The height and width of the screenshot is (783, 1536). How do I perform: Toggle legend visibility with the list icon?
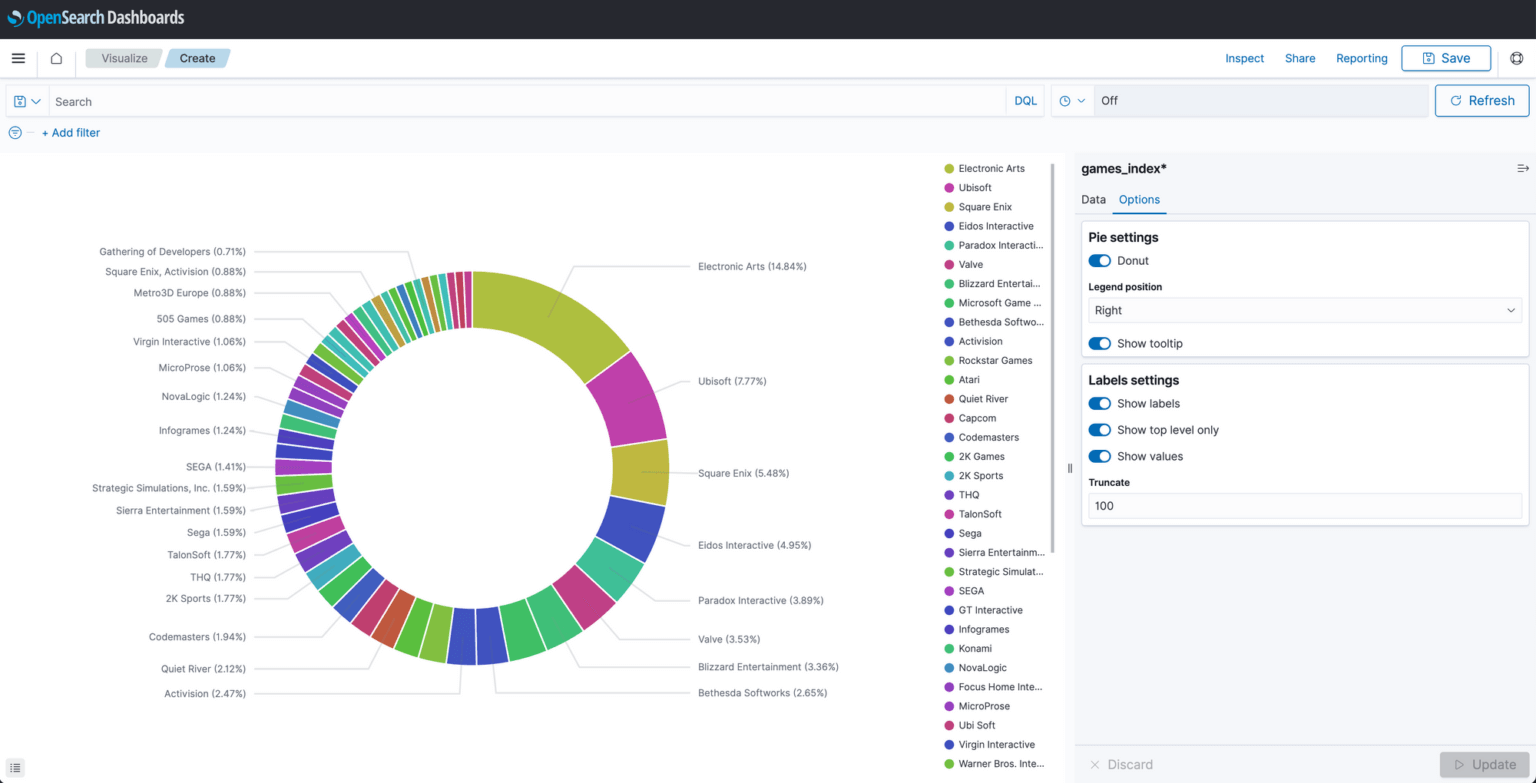pyautogui.click(x=15, y=765)
